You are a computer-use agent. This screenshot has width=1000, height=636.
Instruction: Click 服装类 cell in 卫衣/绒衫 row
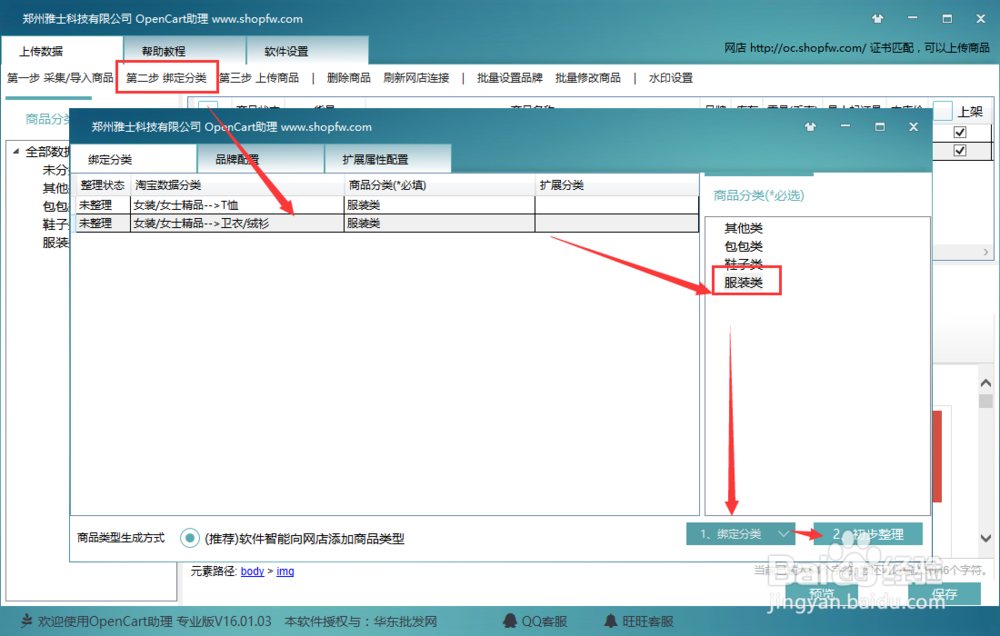coord(439,223)
